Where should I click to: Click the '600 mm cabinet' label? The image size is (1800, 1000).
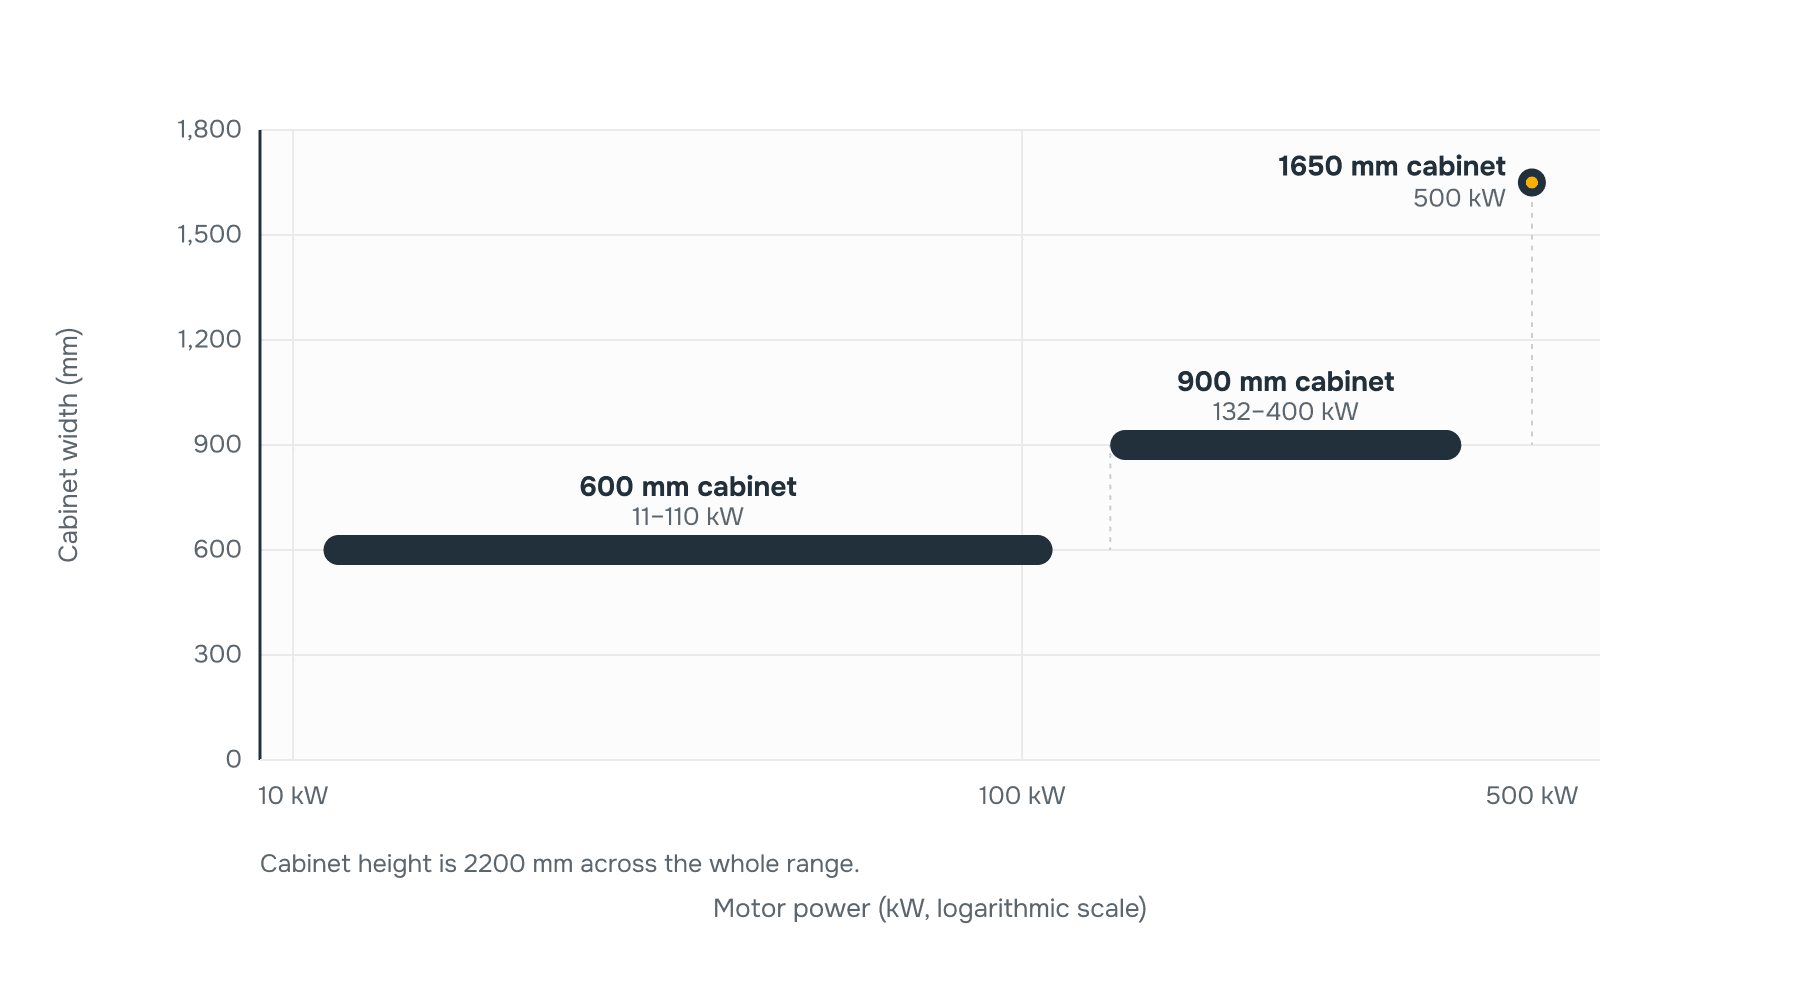(x=688, y=486)
